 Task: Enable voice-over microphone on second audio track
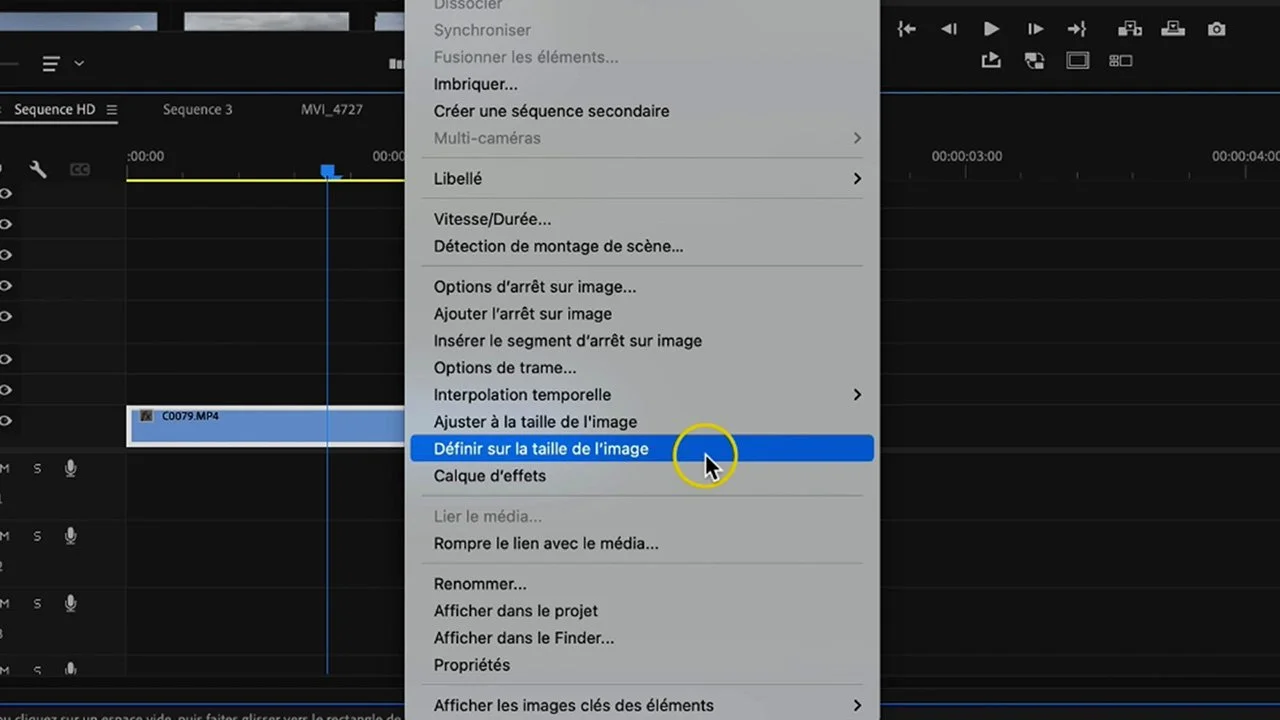click(x=70, y=536)
